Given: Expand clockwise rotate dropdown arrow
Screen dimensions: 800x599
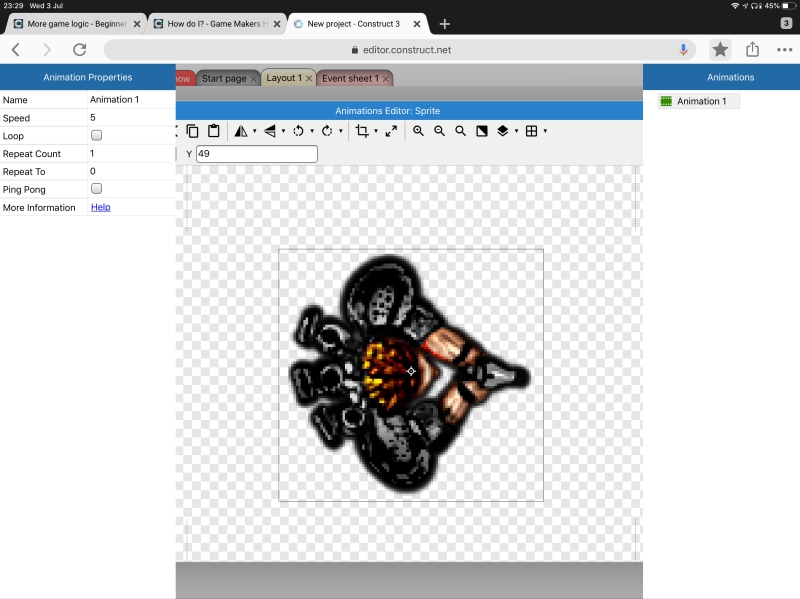Looking at the screenshot, I should 341,131.
